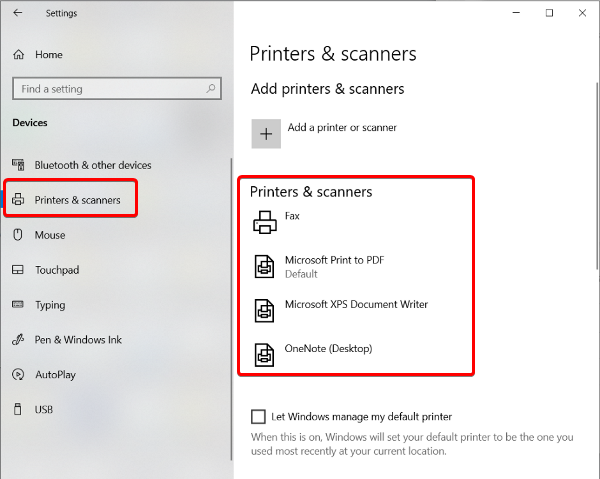Open Bluetooth & other devices section
The width and height of the screenshot is (600, 479).
(92, 165)
